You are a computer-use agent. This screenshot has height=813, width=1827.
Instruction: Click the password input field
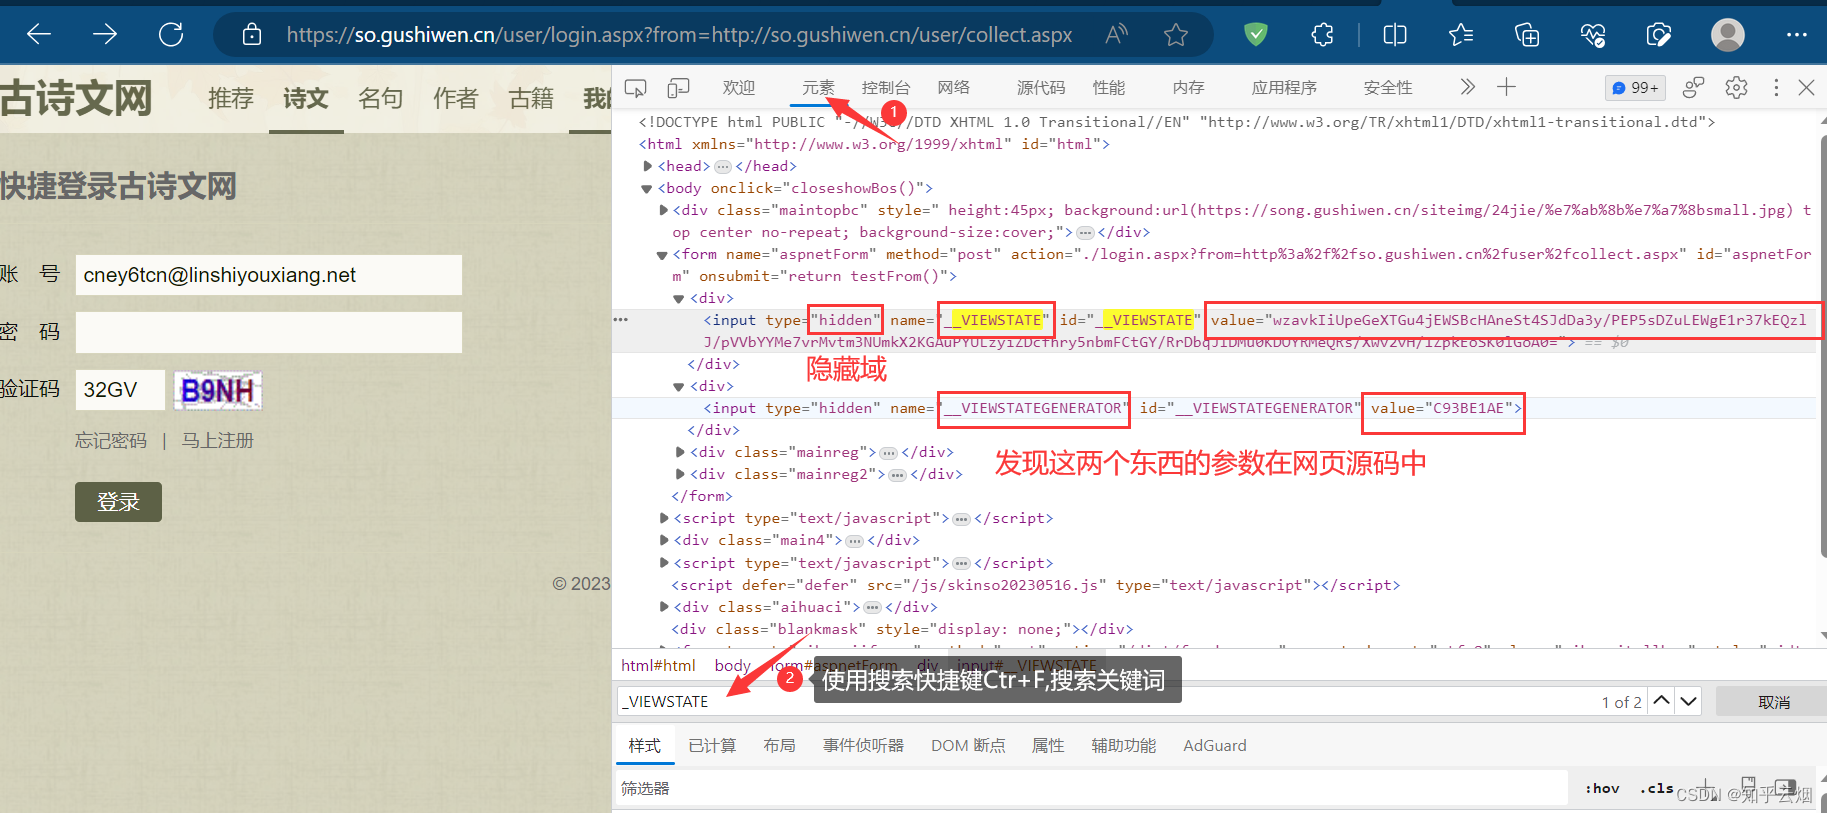point(269,332)
